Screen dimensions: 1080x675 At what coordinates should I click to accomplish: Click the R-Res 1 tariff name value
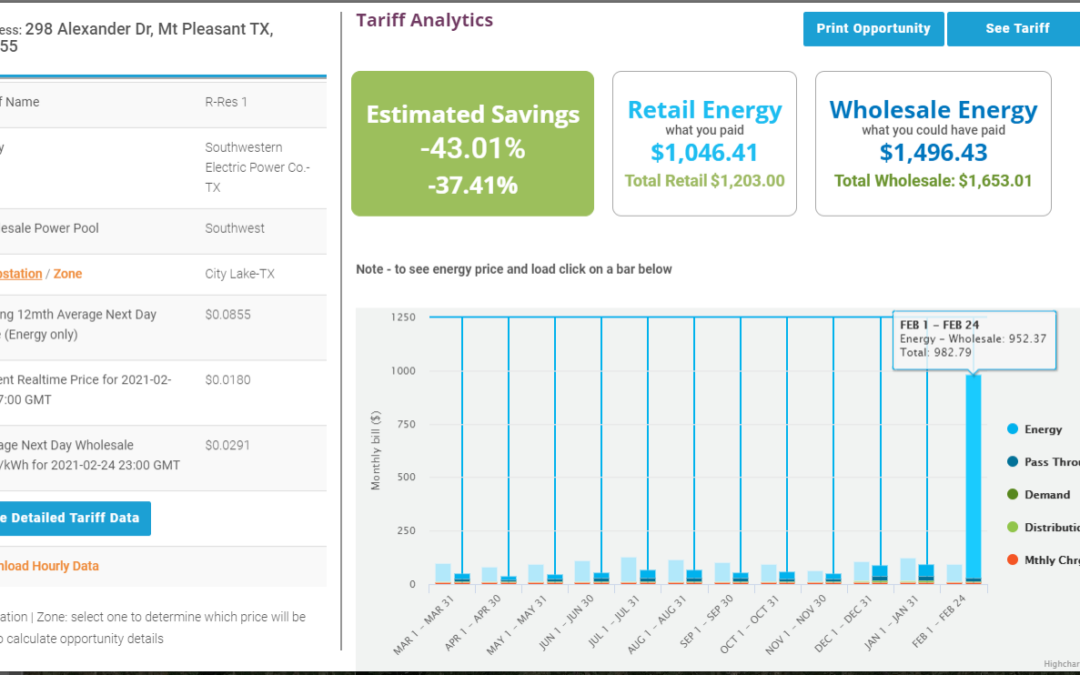(226, 102)
